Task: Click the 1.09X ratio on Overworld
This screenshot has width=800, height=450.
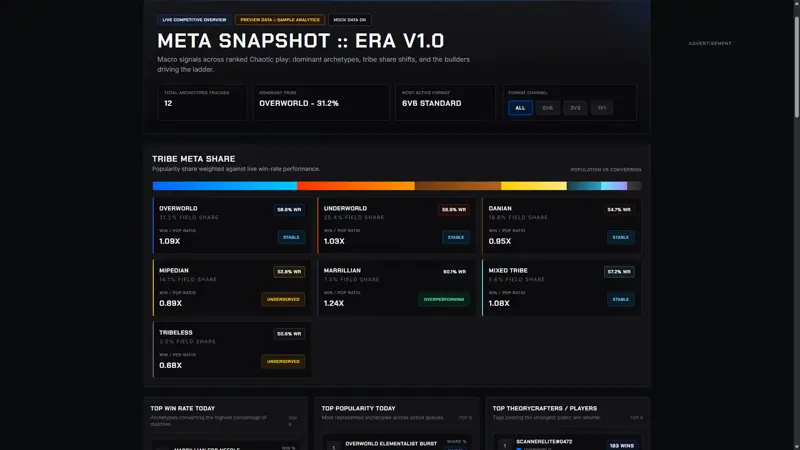Action: pyautogui.click(x=169, y=241)
